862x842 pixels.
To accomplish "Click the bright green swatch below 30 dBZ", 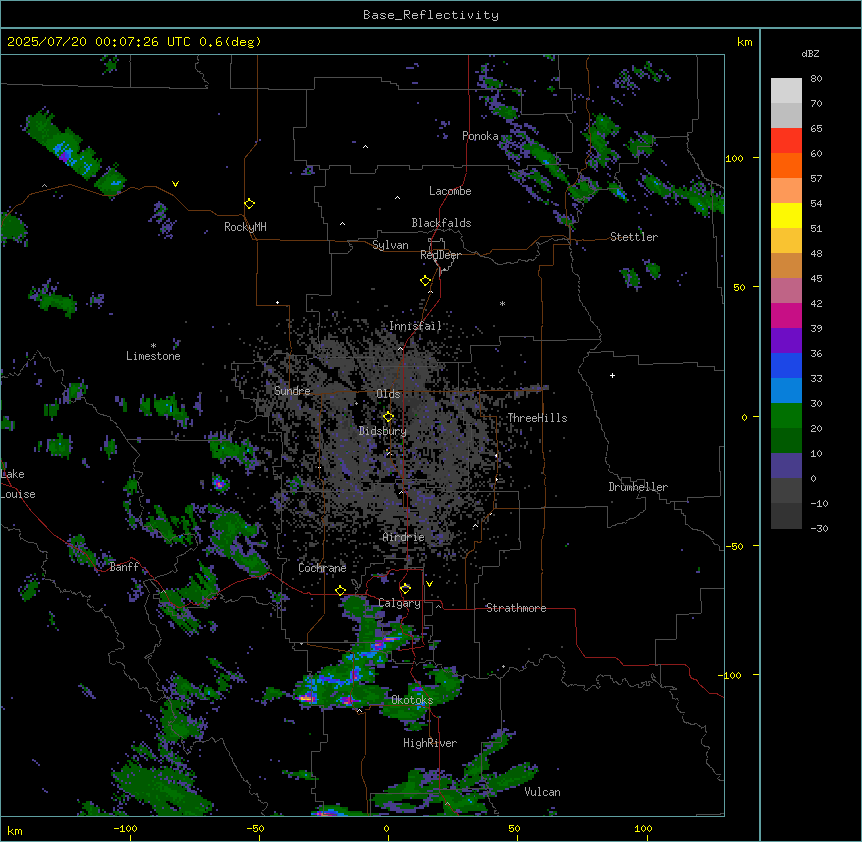I will pyautogui.click(x=786, y=416).
